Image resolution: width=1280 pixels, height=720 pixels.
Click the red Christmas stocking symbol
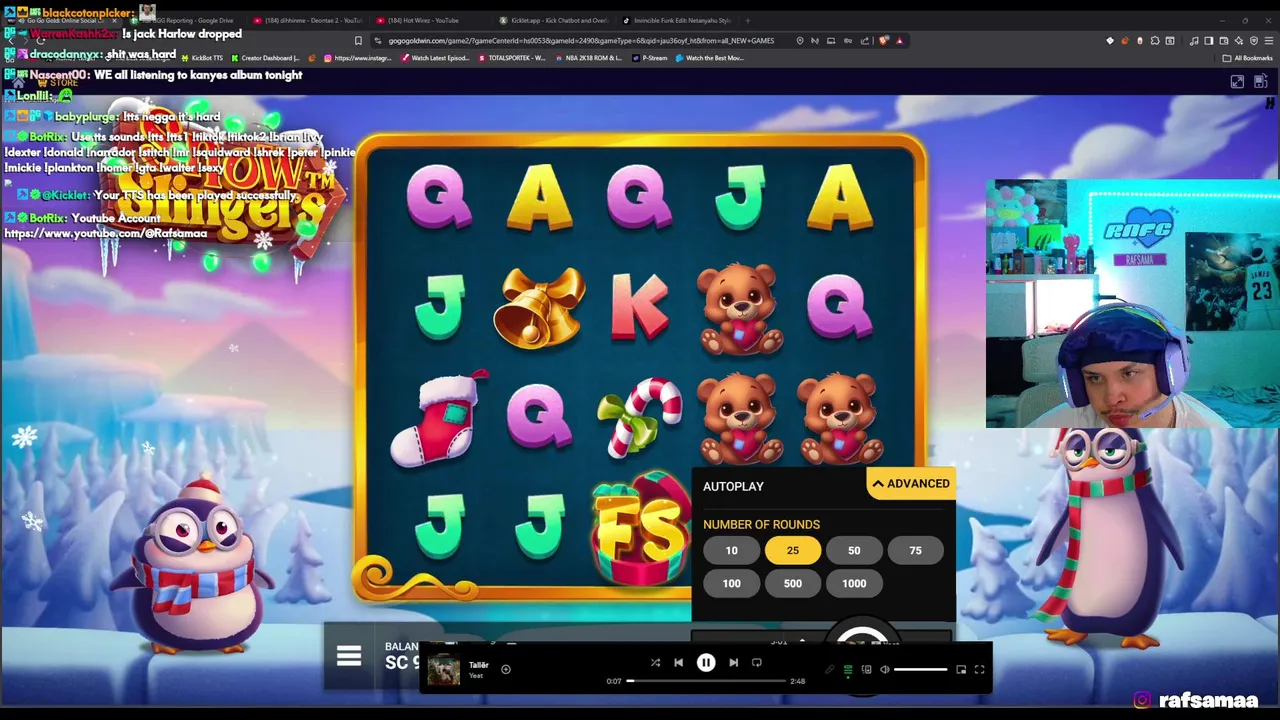click(439, 417)
